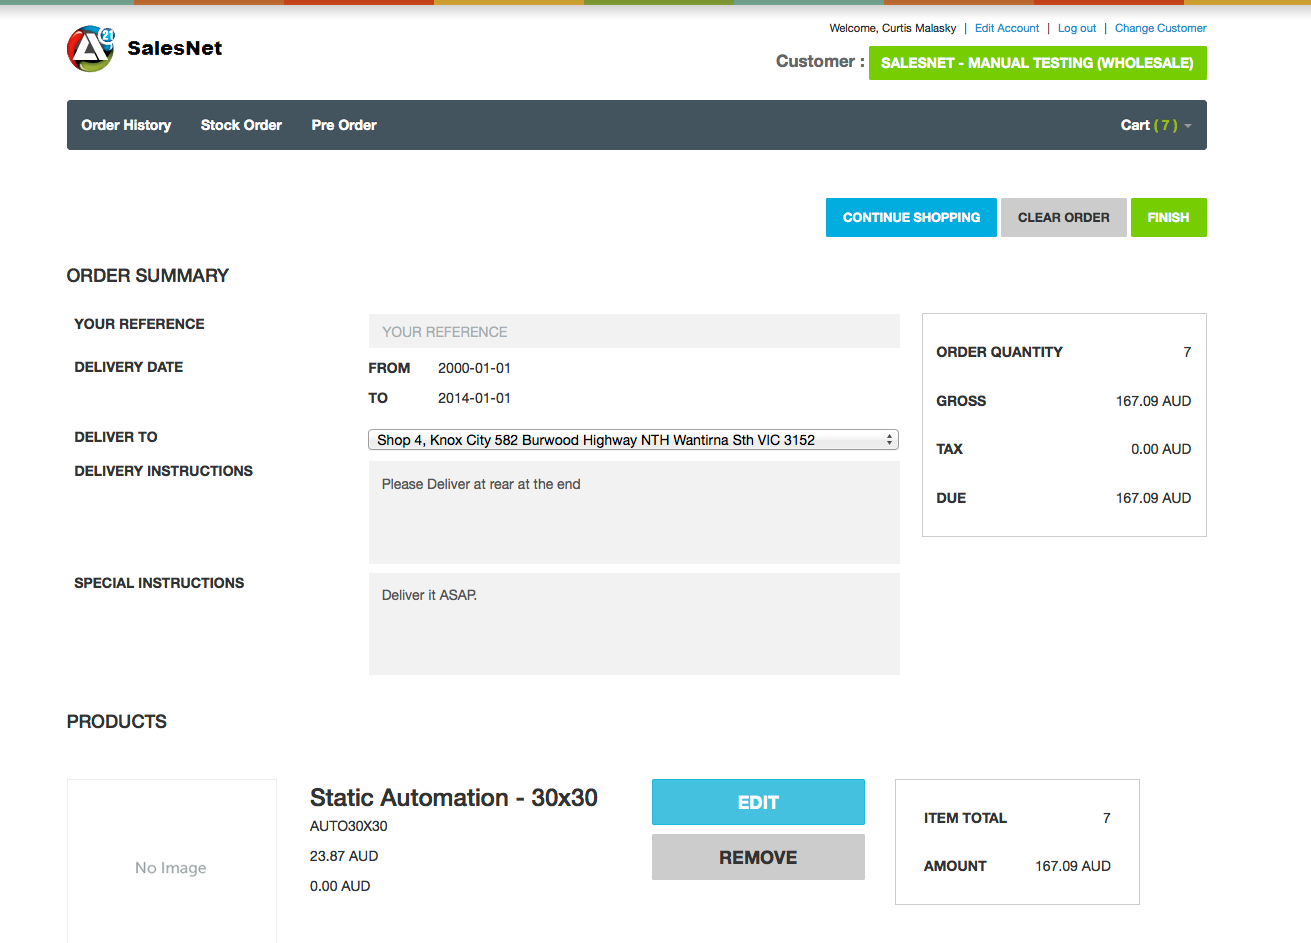Image resolution: width=1311 pixels, height=943 pixels.
Task: Navigate to the Pre Order page
Action: 344,125
